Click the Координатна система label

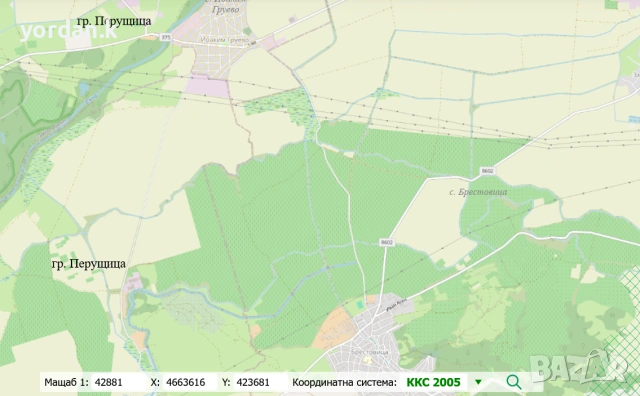coord(344,383)
